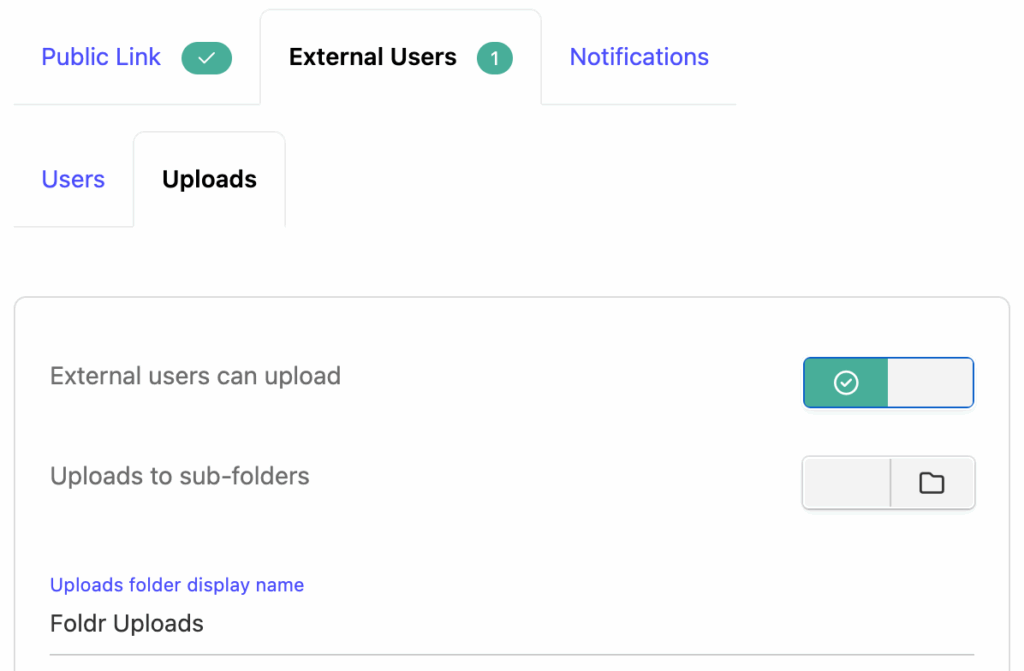Click the circled checkmark icon in upload toggle
Viewport: 1024px width, 671px height.
pos(846,383)
